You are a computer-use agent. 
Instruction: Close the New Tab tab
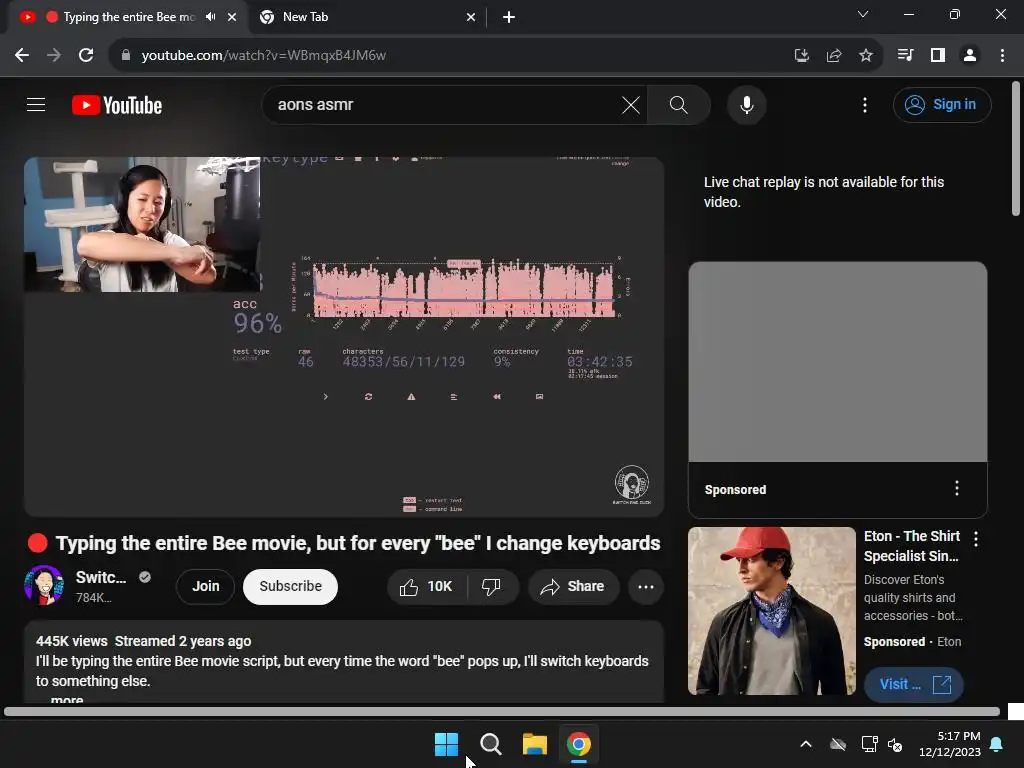pos(471,17)
